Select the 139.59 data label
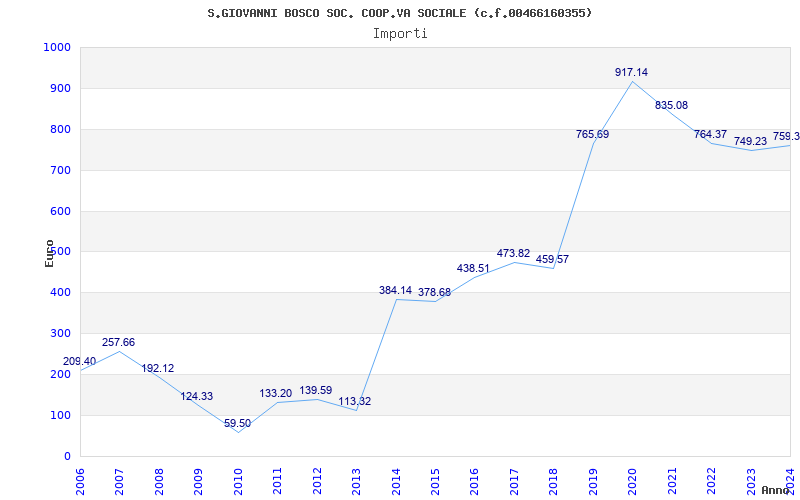The image size is (800, 500). point(315,391)
